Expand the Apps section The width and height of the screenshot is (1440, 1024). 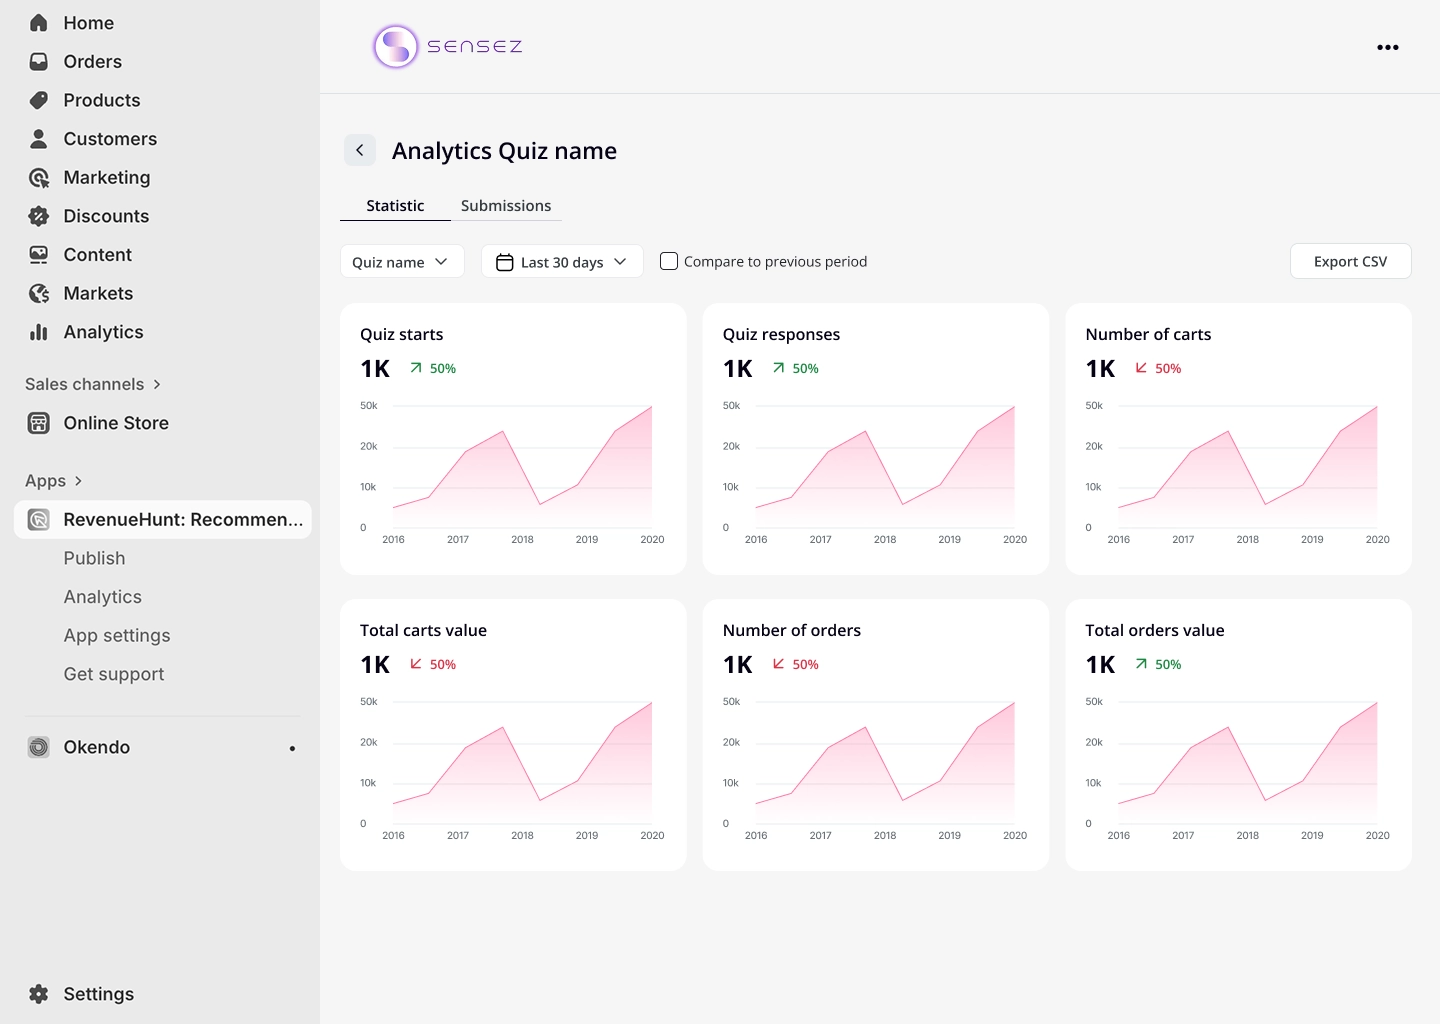tap(54, 481)
